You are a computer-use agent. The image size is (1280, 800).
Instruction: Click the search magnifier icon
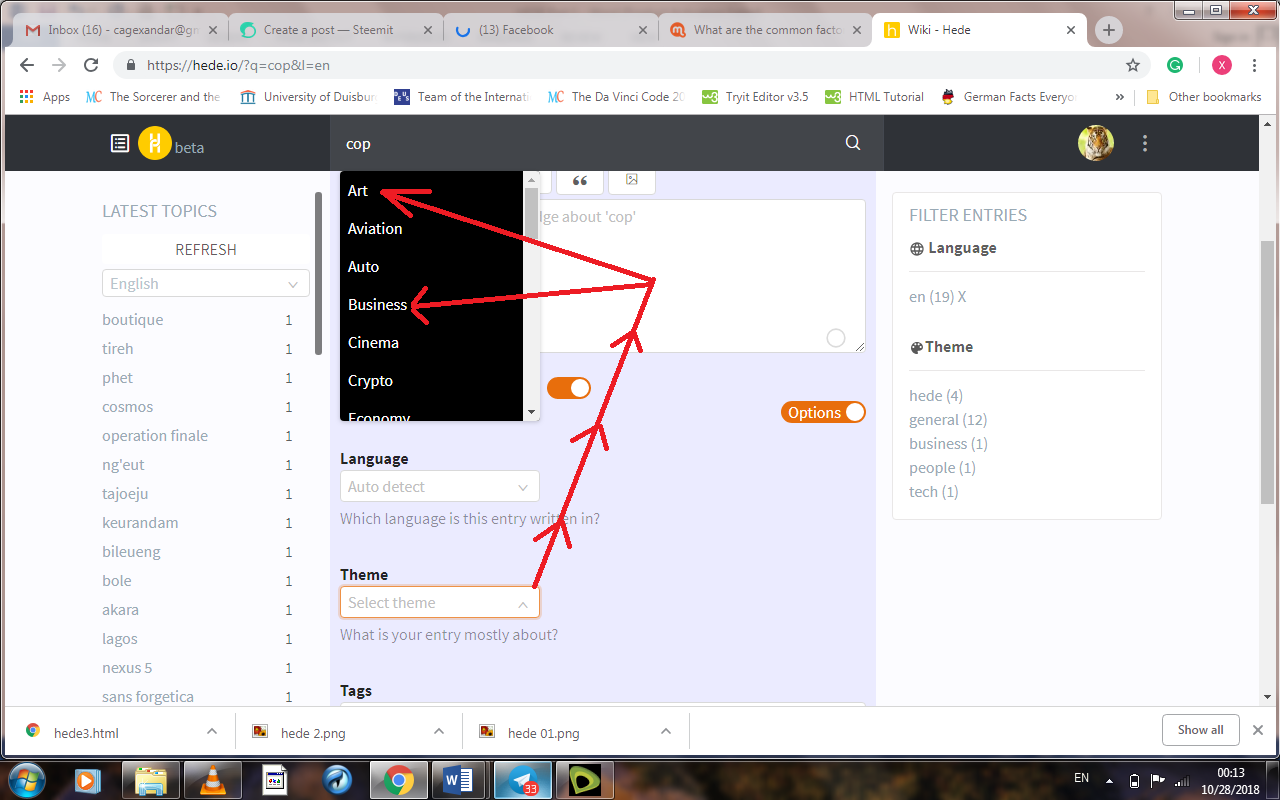point(853,143)
